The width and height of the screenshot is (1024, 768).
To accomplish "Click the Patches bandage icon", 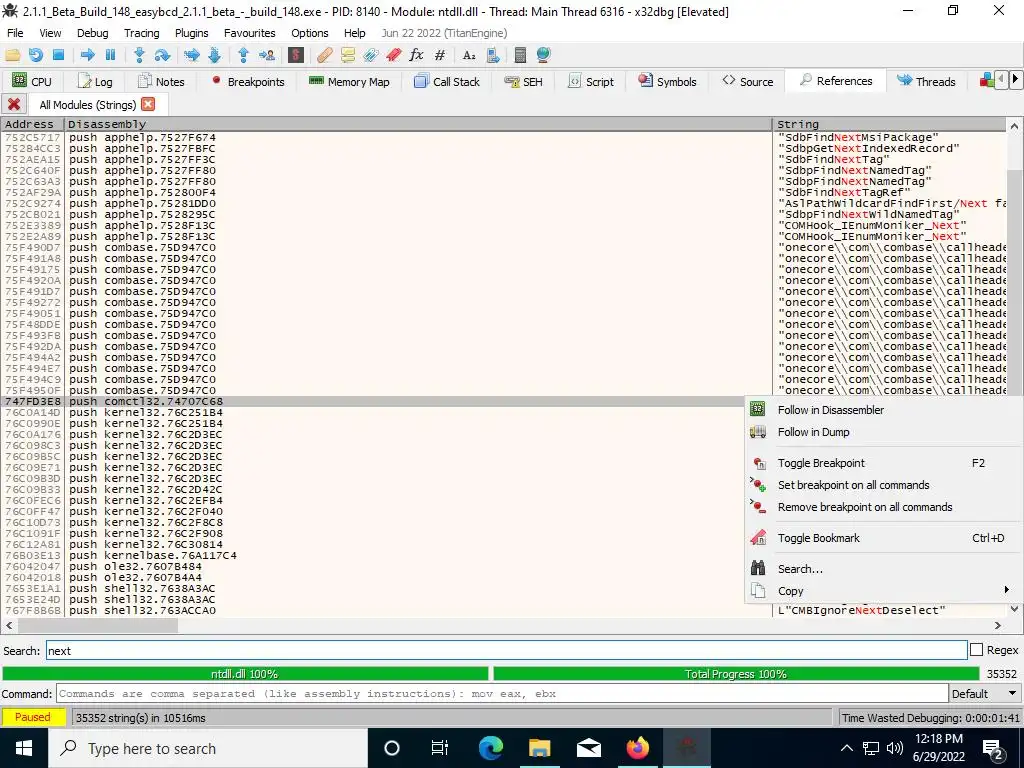I will (x=325, y=56).
